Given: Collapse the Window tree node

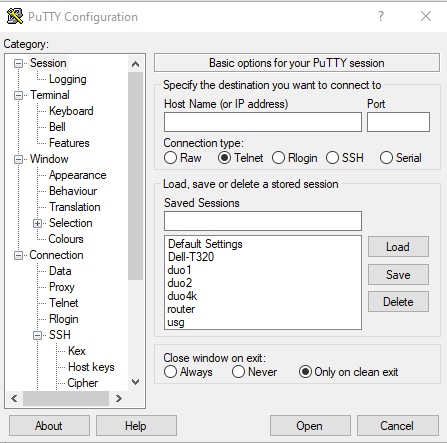Looking at the screenshot, I should pos(19,159).
